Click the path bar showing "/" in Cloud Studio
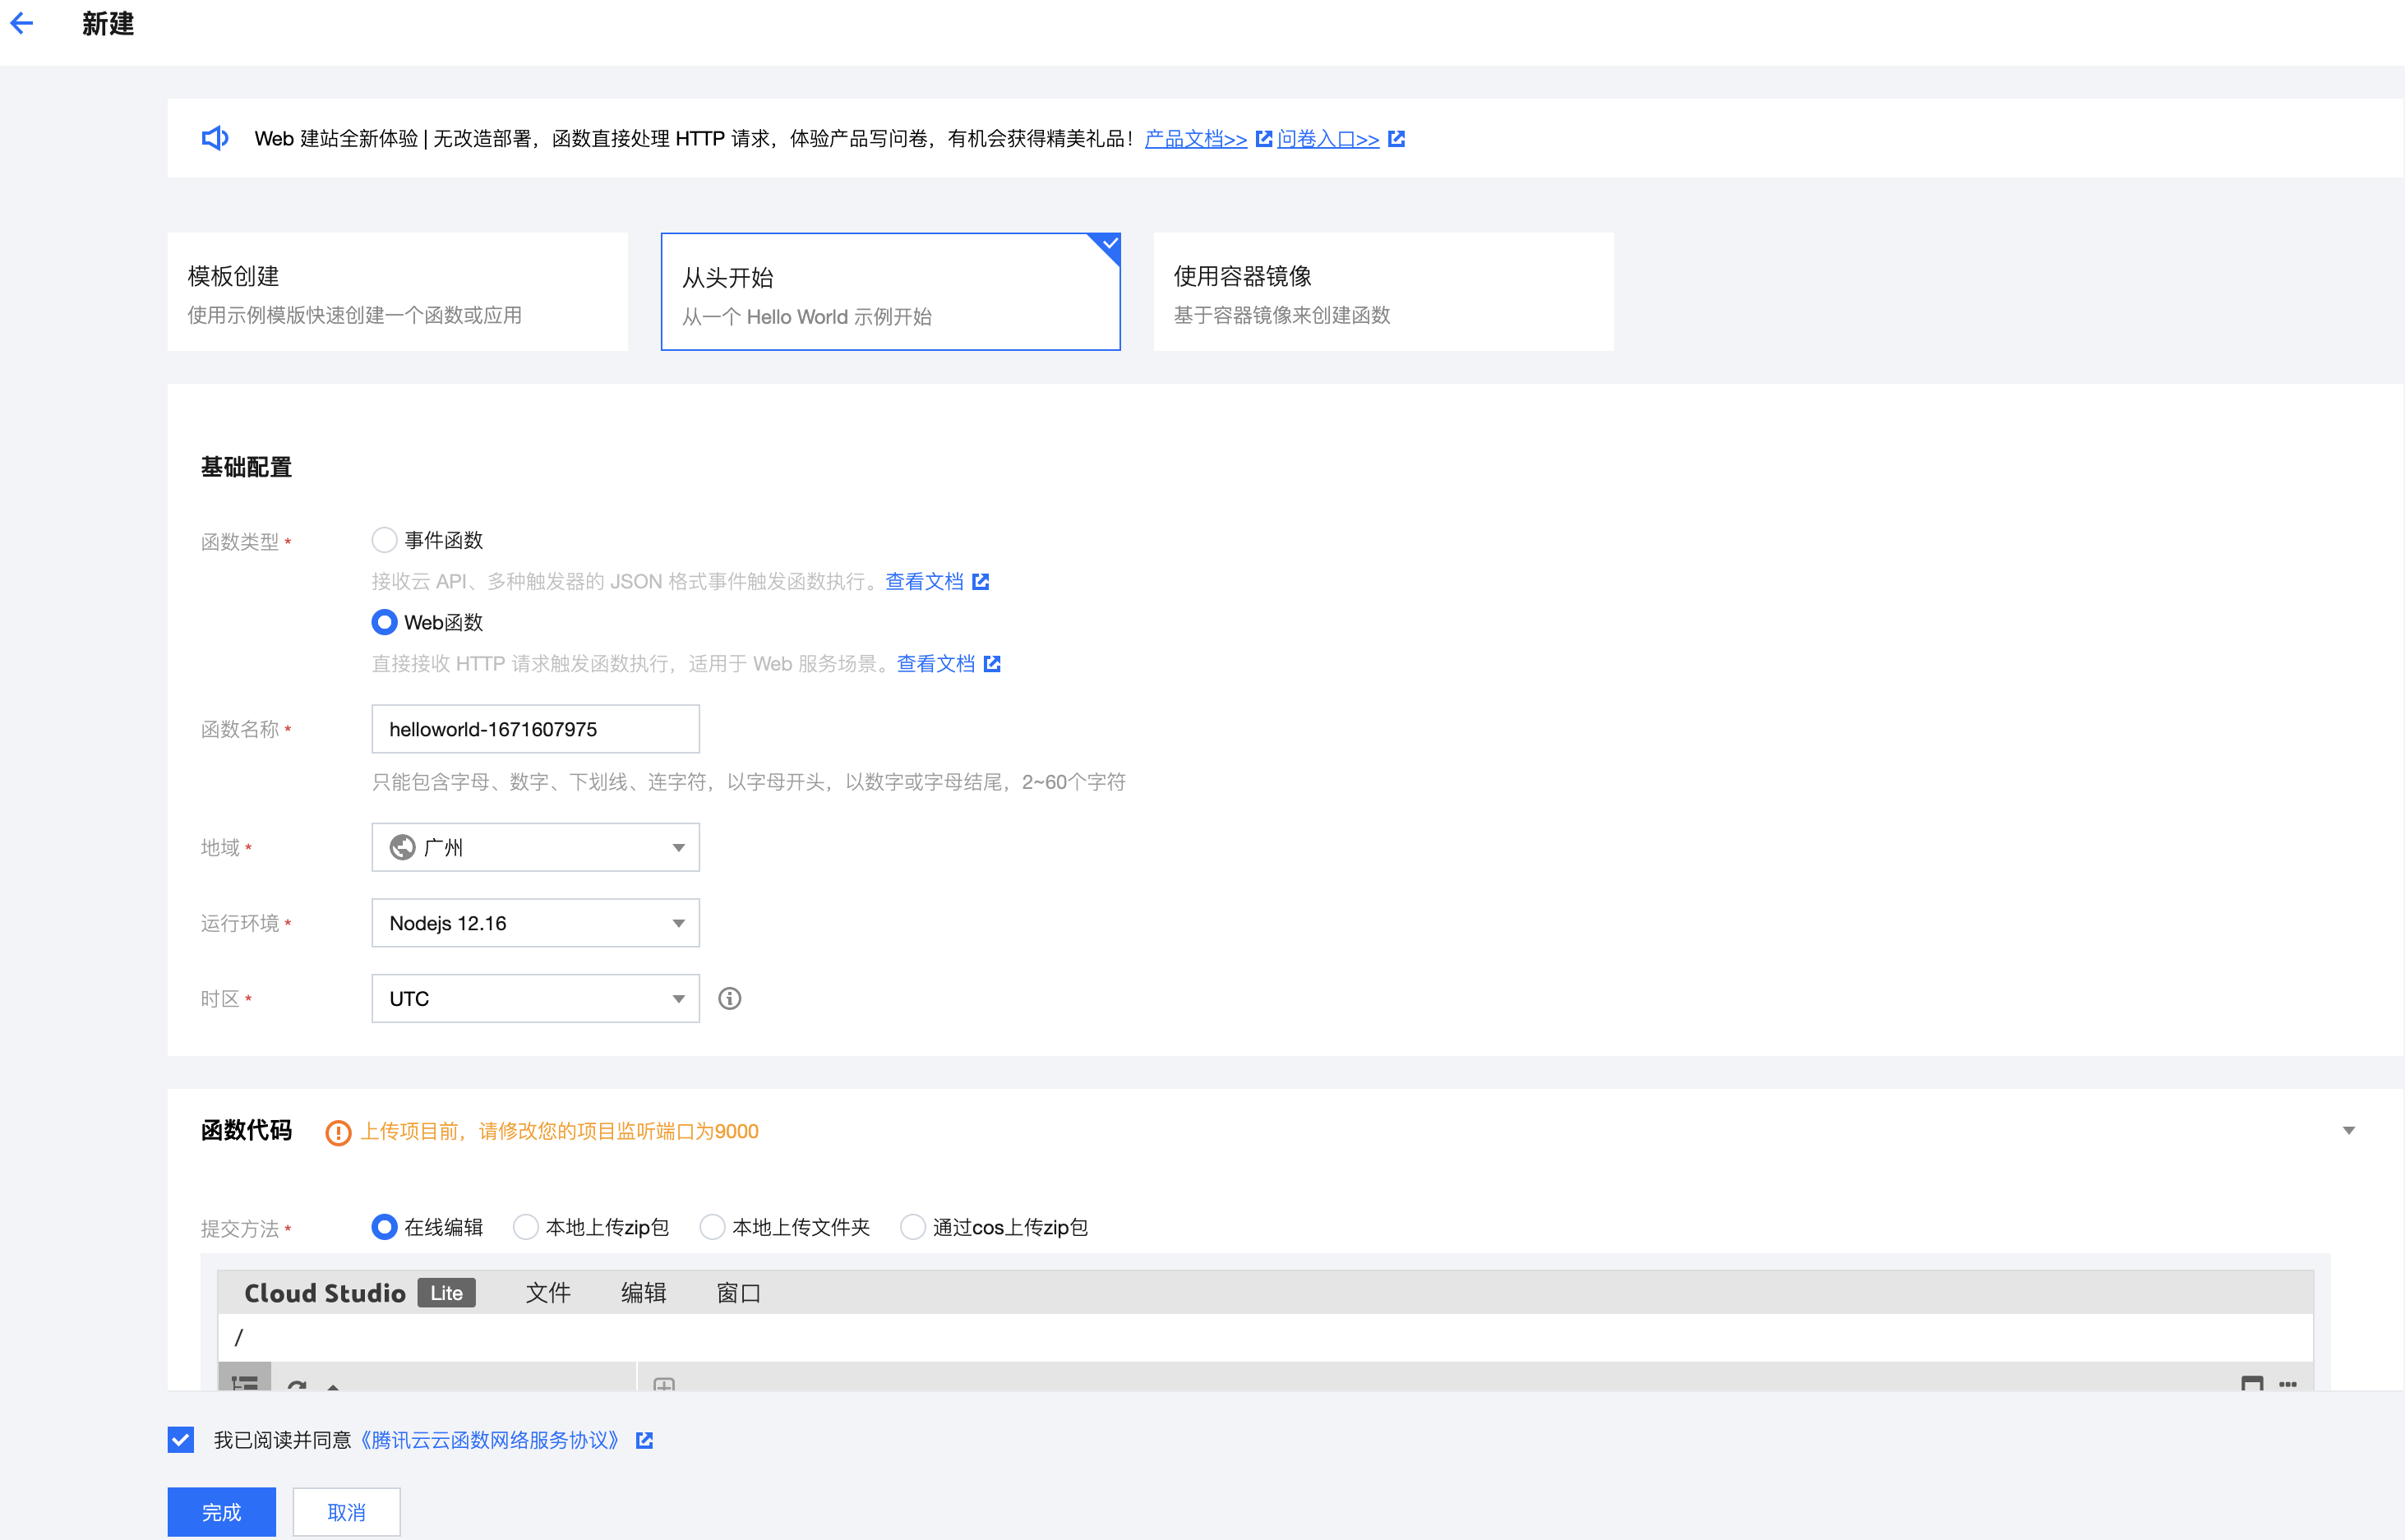 (x=1266, y=1338)
